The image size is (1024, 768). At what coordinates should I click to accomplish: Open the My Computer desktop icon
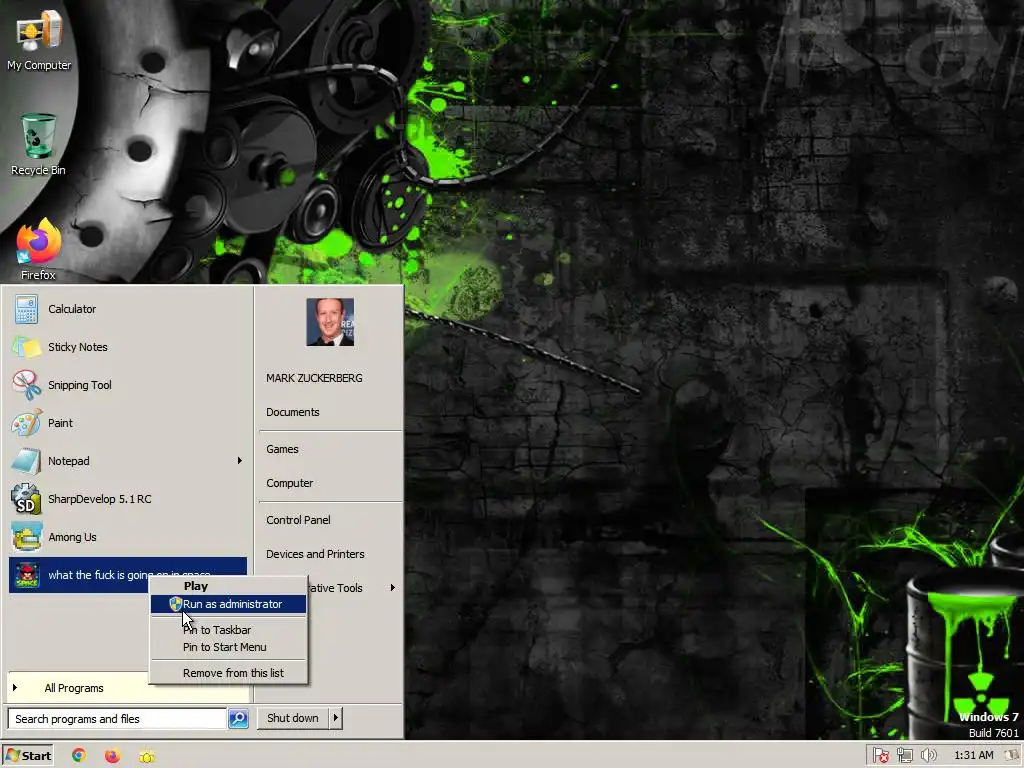pyautogui.click(x=39, y=39)
